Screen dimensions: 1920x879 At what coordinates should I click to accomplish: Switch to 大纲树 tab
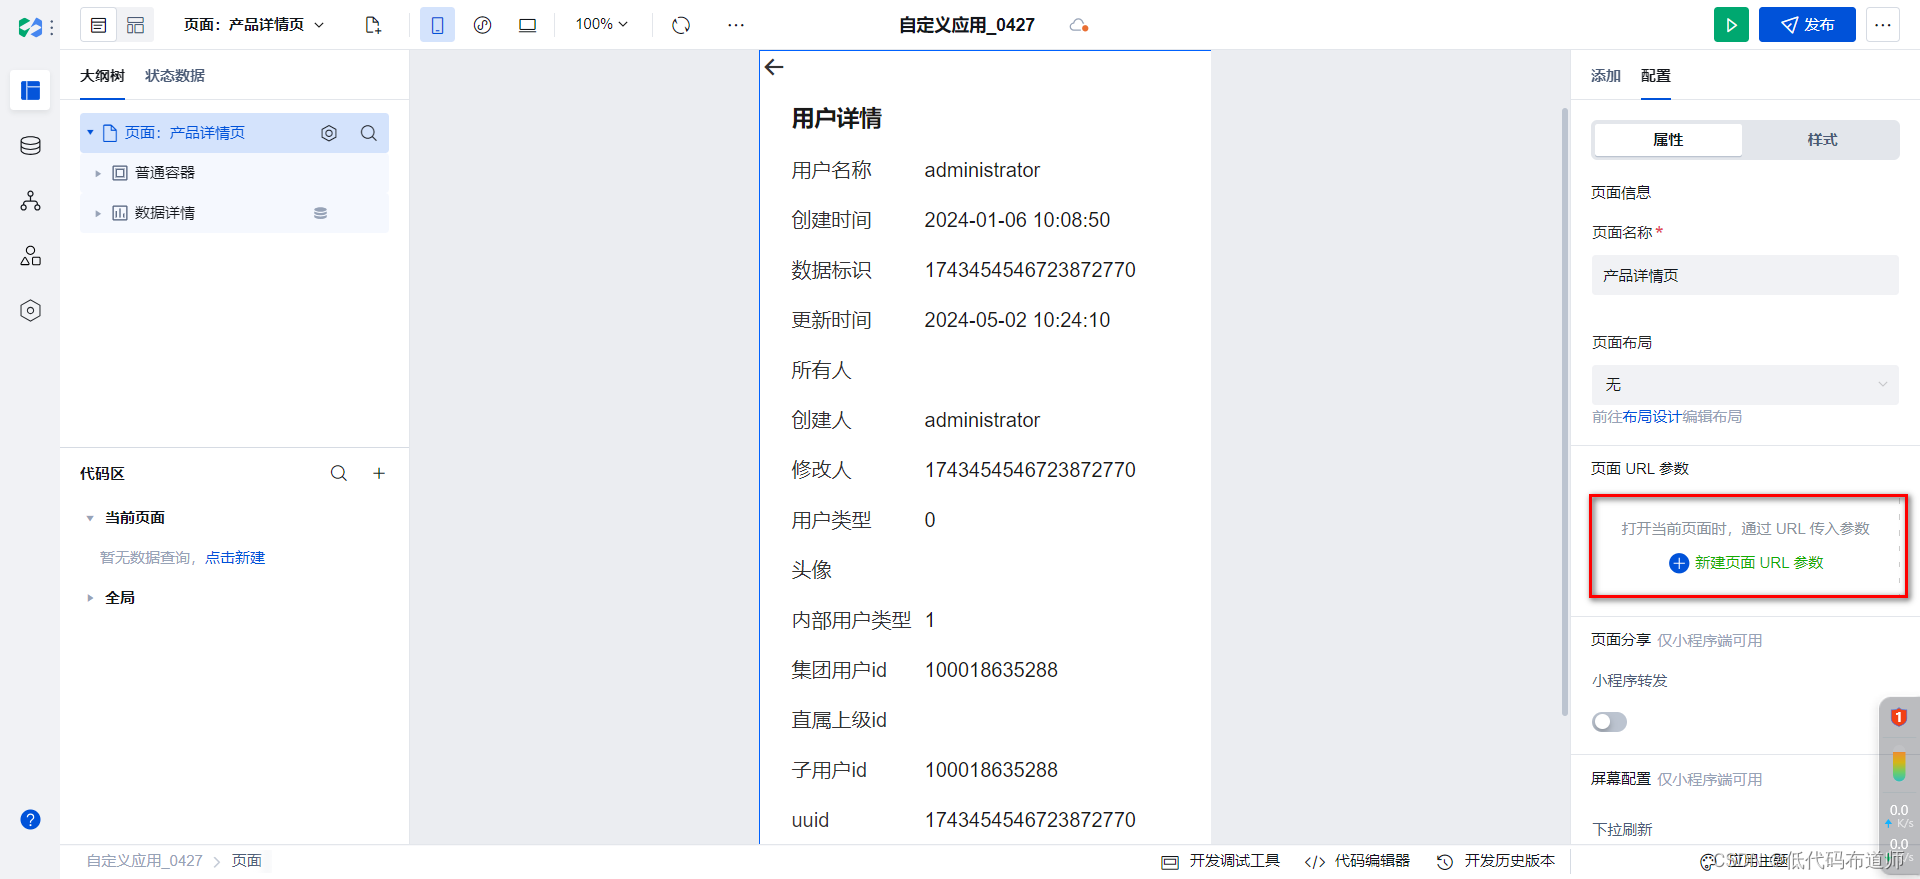coord(102,76)
